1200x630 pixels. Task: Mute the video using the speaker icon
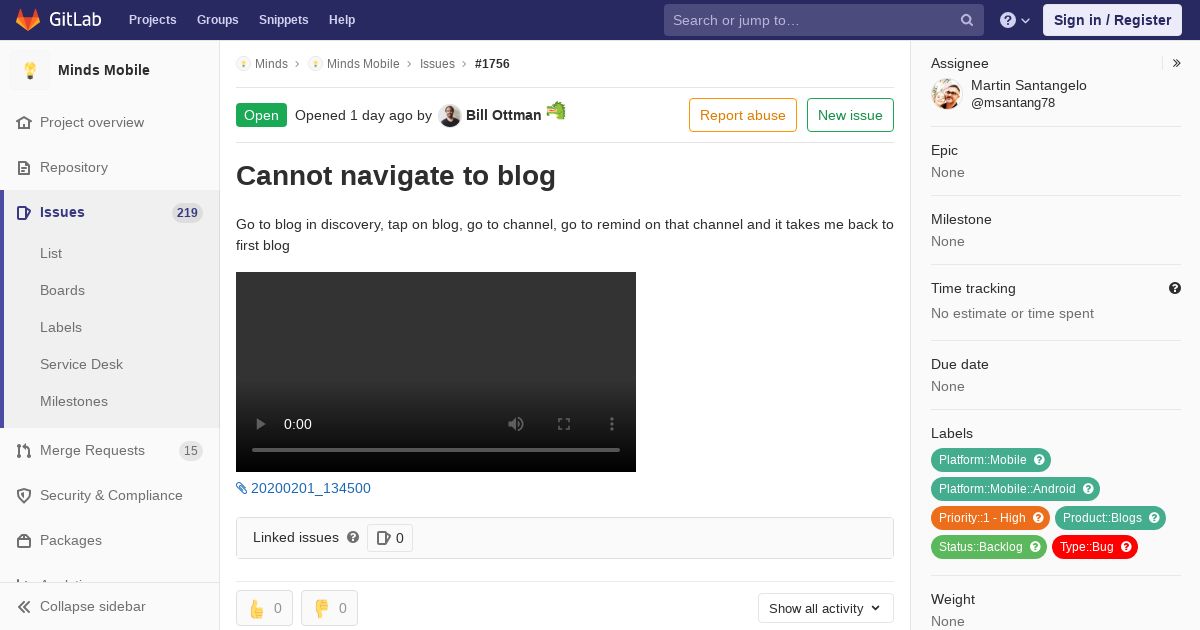pos(516,424)
